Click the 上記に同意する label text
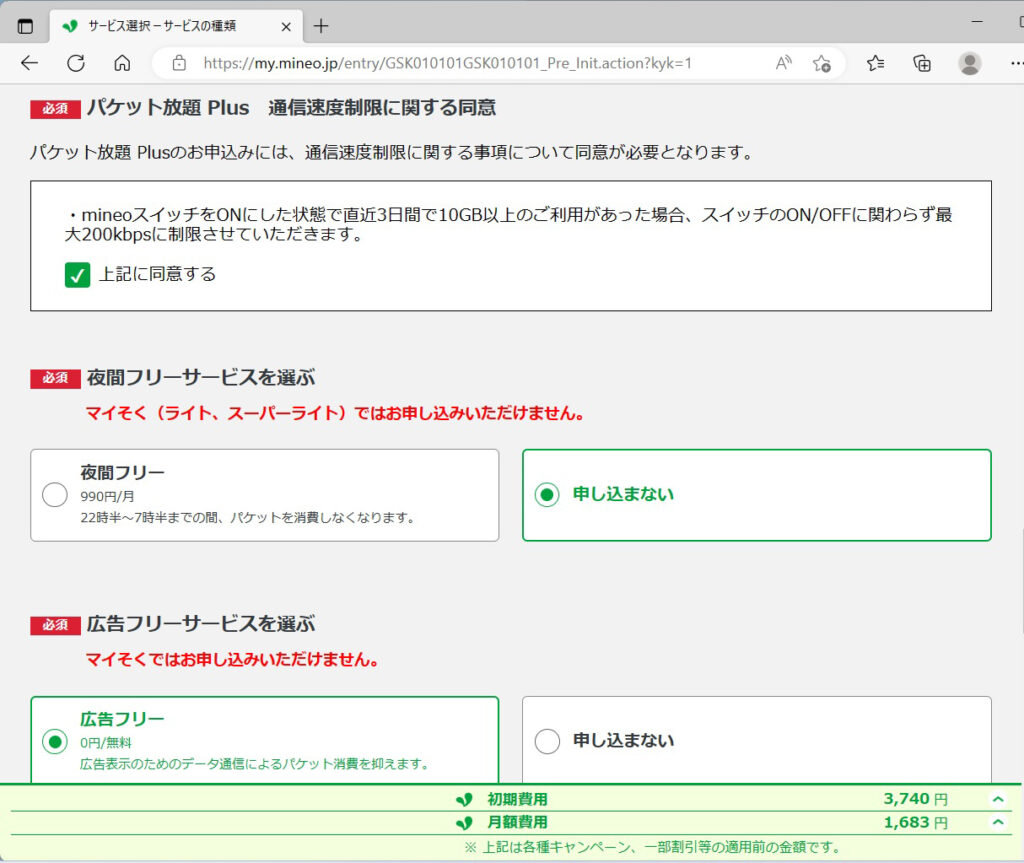 157,274
